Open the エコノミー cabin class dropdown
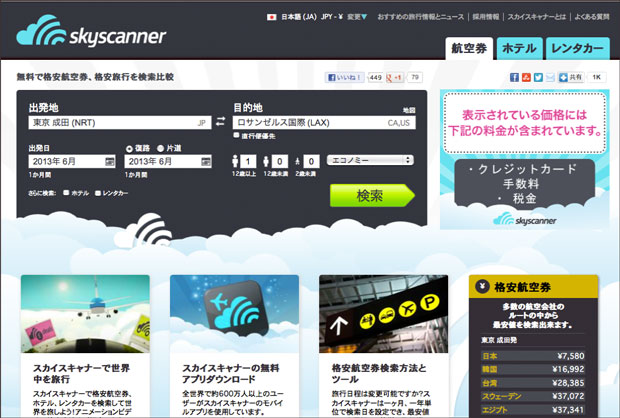620x418 pixels. point(370,160)
